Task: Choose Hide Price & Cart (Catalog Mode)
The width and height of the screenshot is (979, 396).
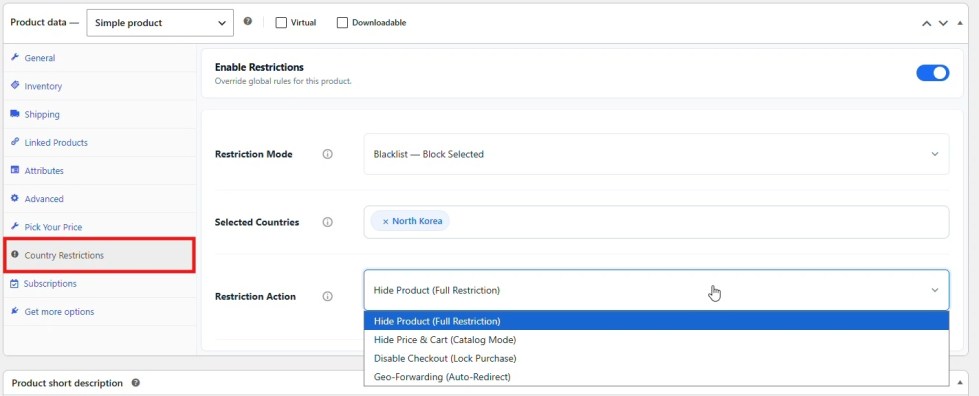Action: [x=656, y=340]
